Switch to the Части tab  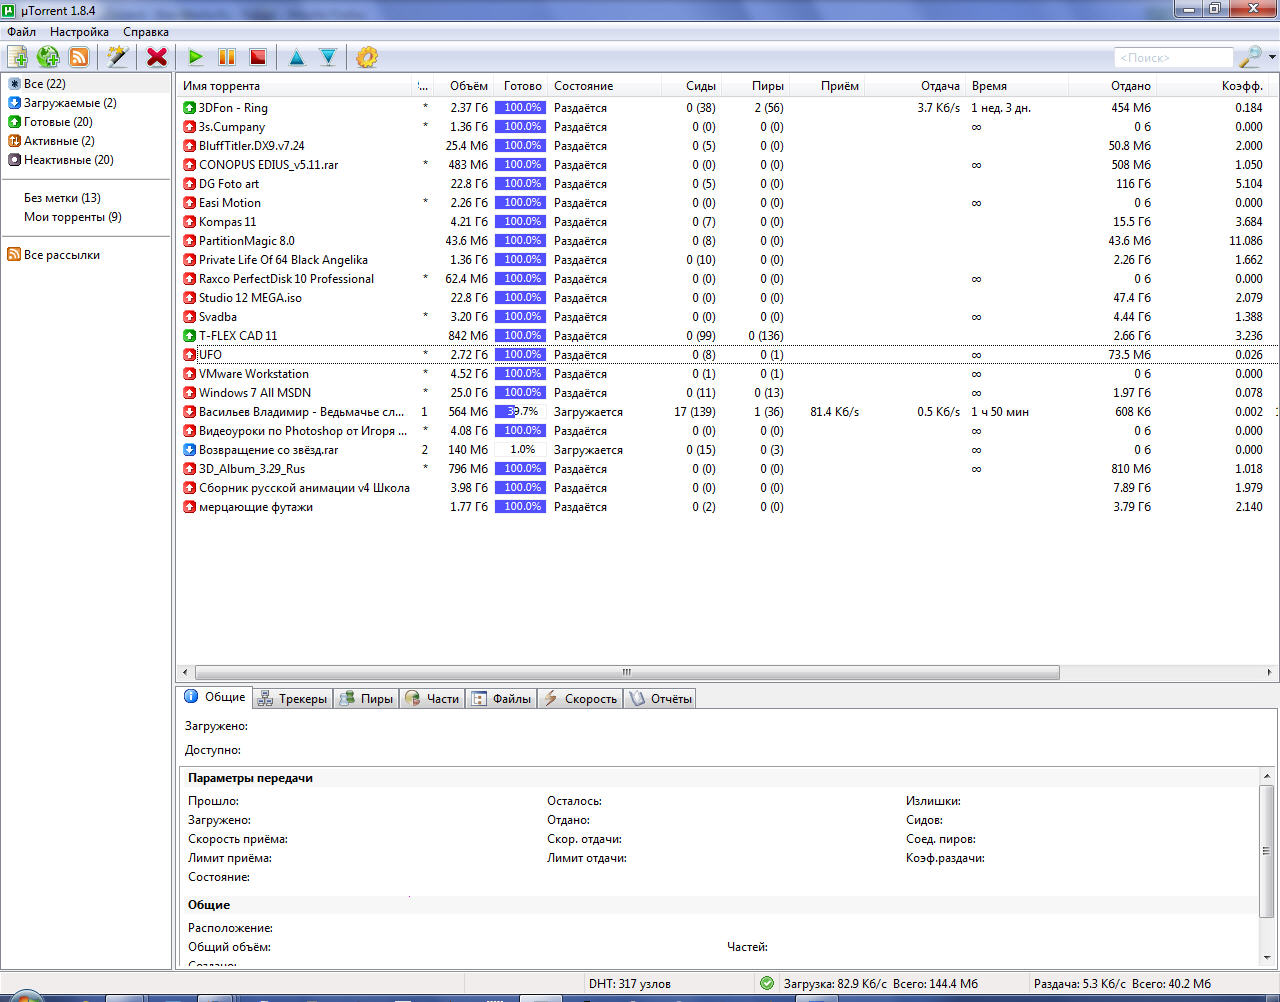click(432, 699)
